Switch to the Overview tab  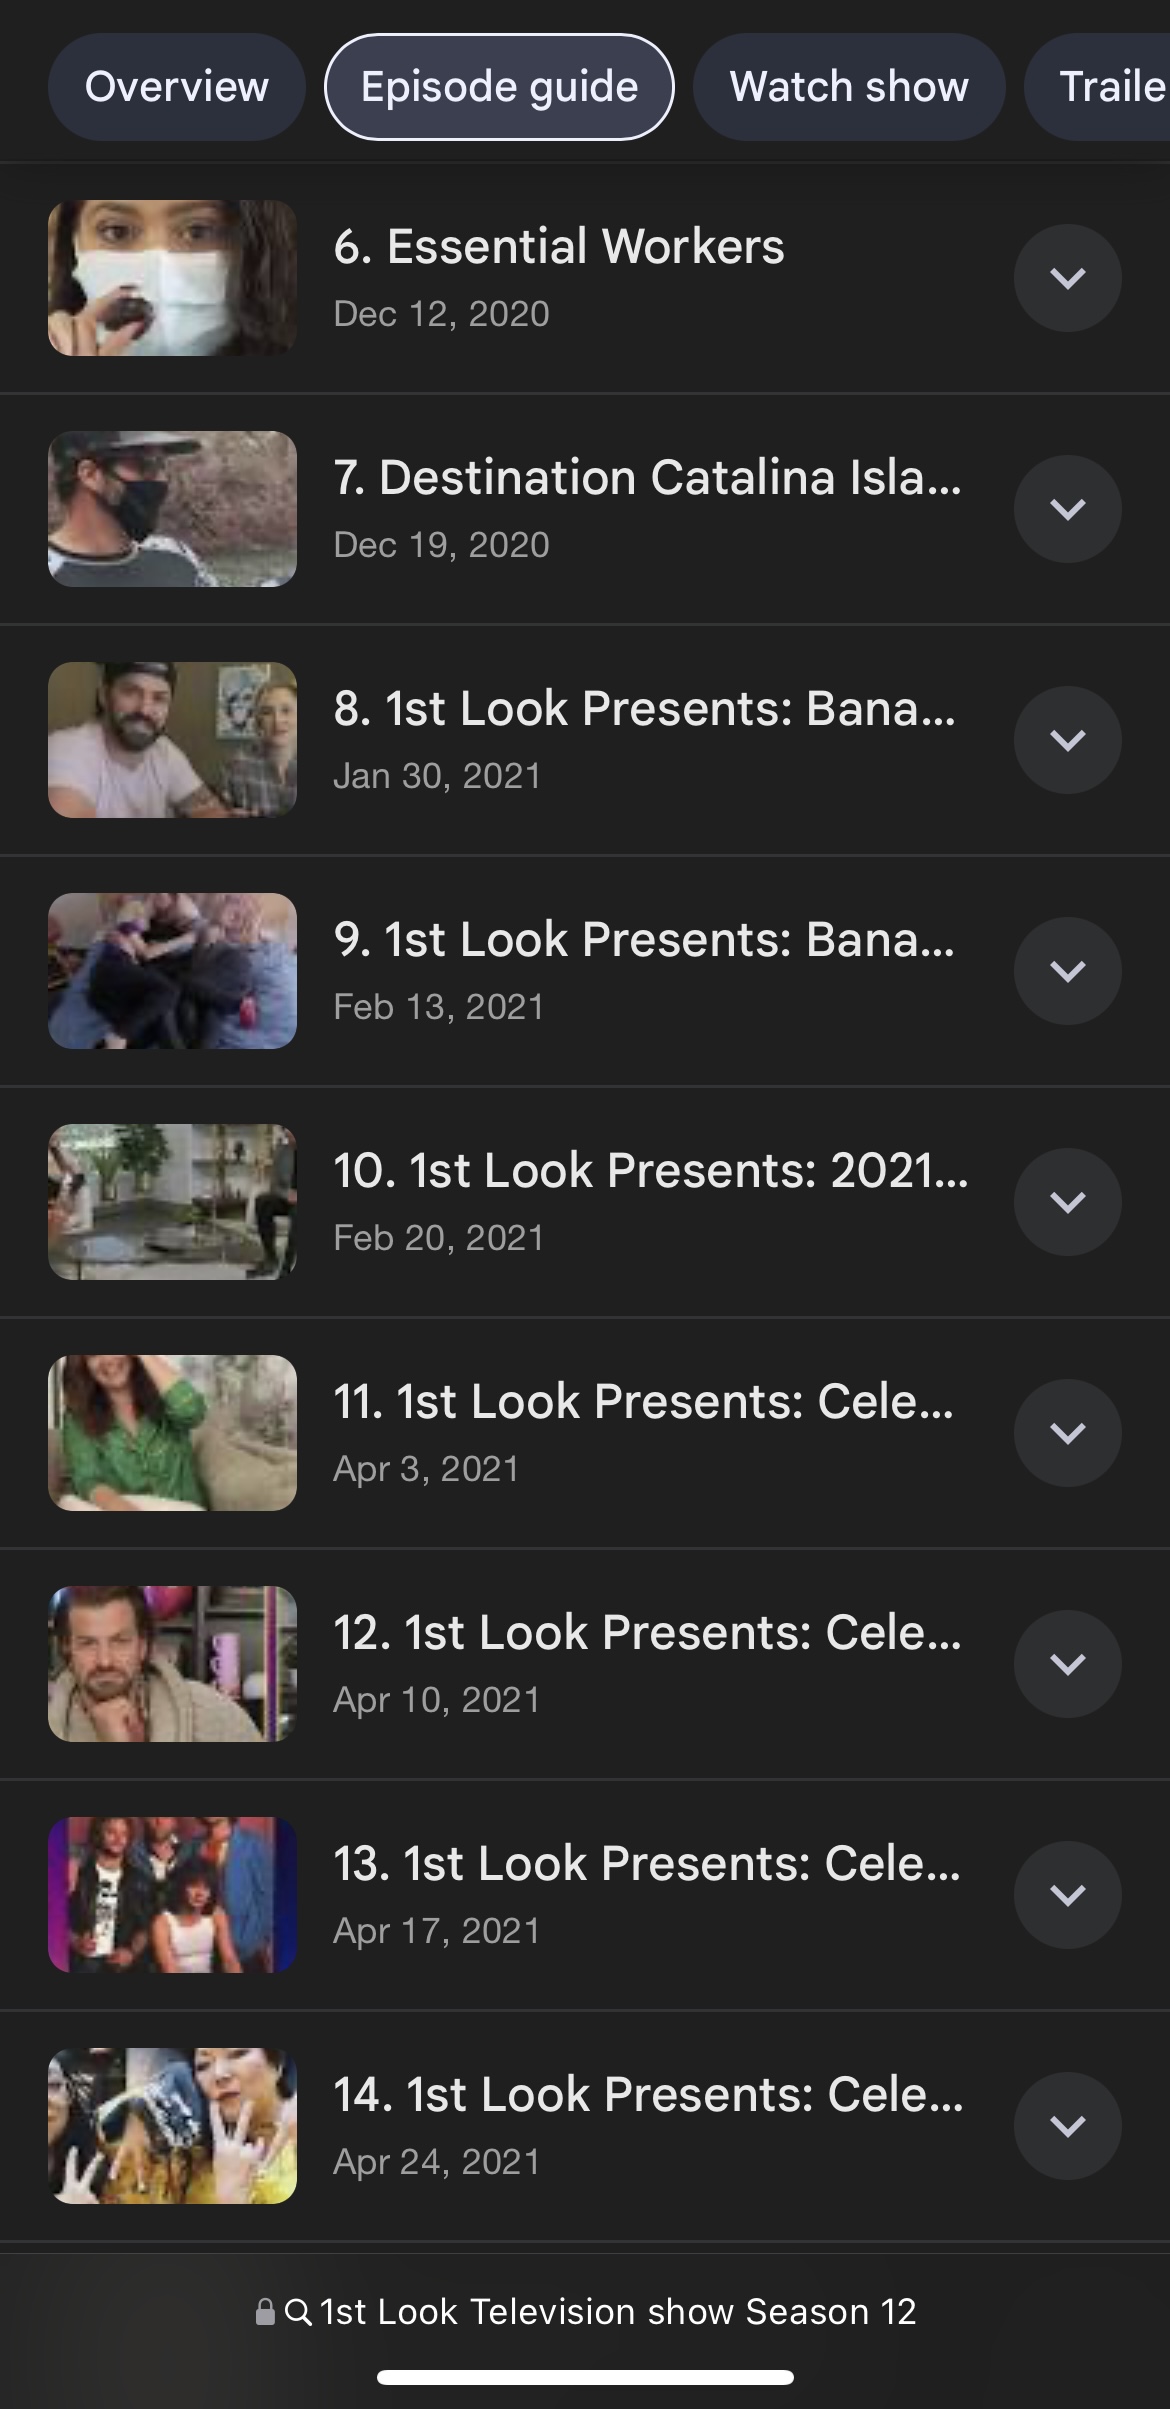point(176,87)
